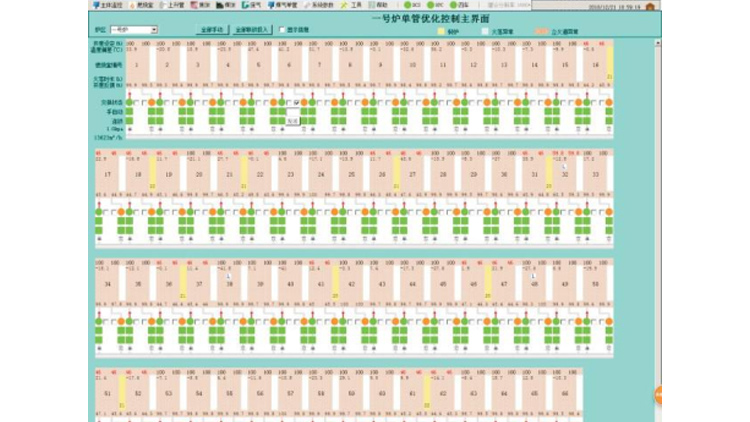Viewport: 750px width, 422px height.
Task: Uncheck the ticked checkbox under chamber 6
Action: click(294, 102)
